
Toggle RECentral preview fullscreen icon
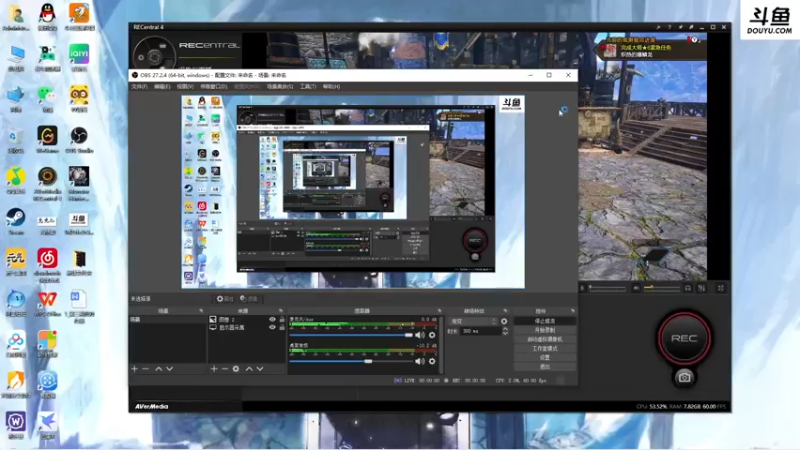(x=720, y=288)
